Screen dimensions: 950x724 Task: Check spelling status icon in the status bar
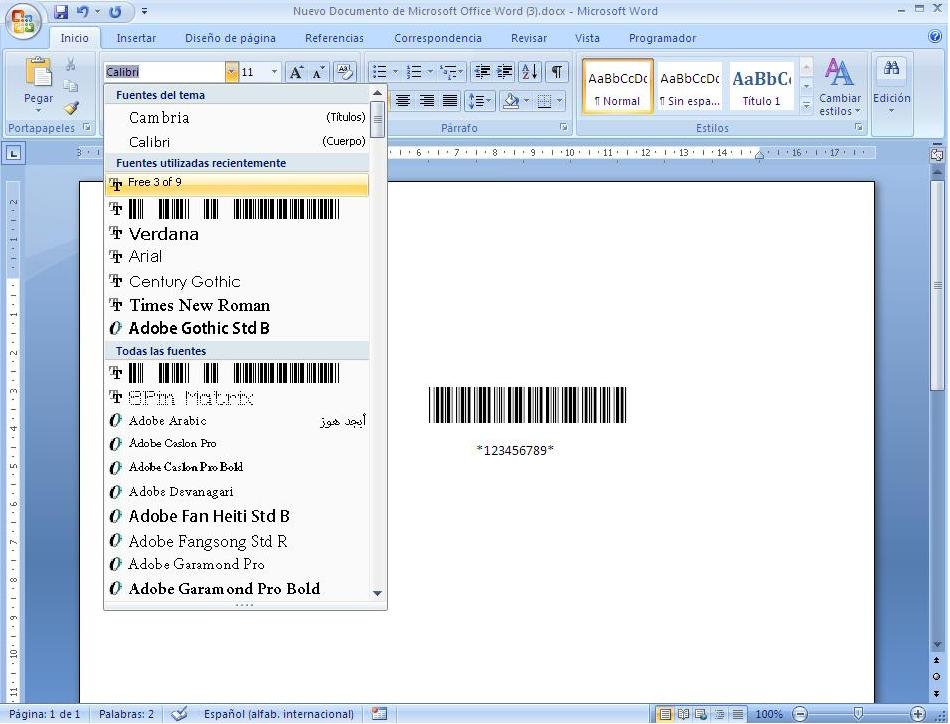point(179,714)
